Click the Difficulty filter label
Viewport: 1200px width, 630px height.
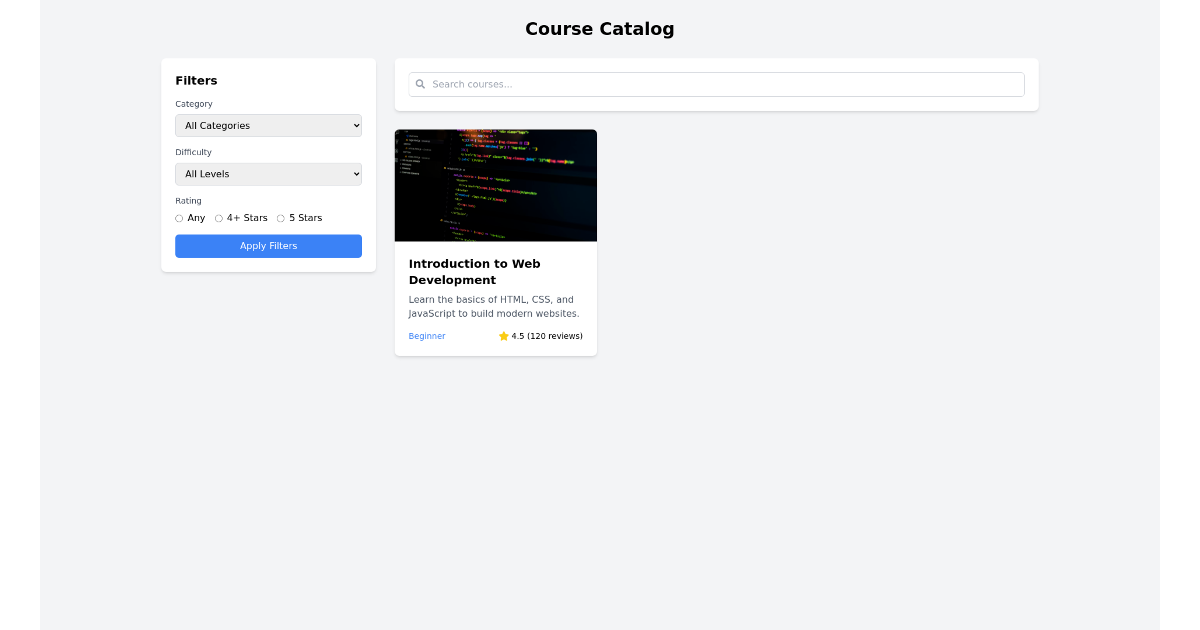click(193, 152)
